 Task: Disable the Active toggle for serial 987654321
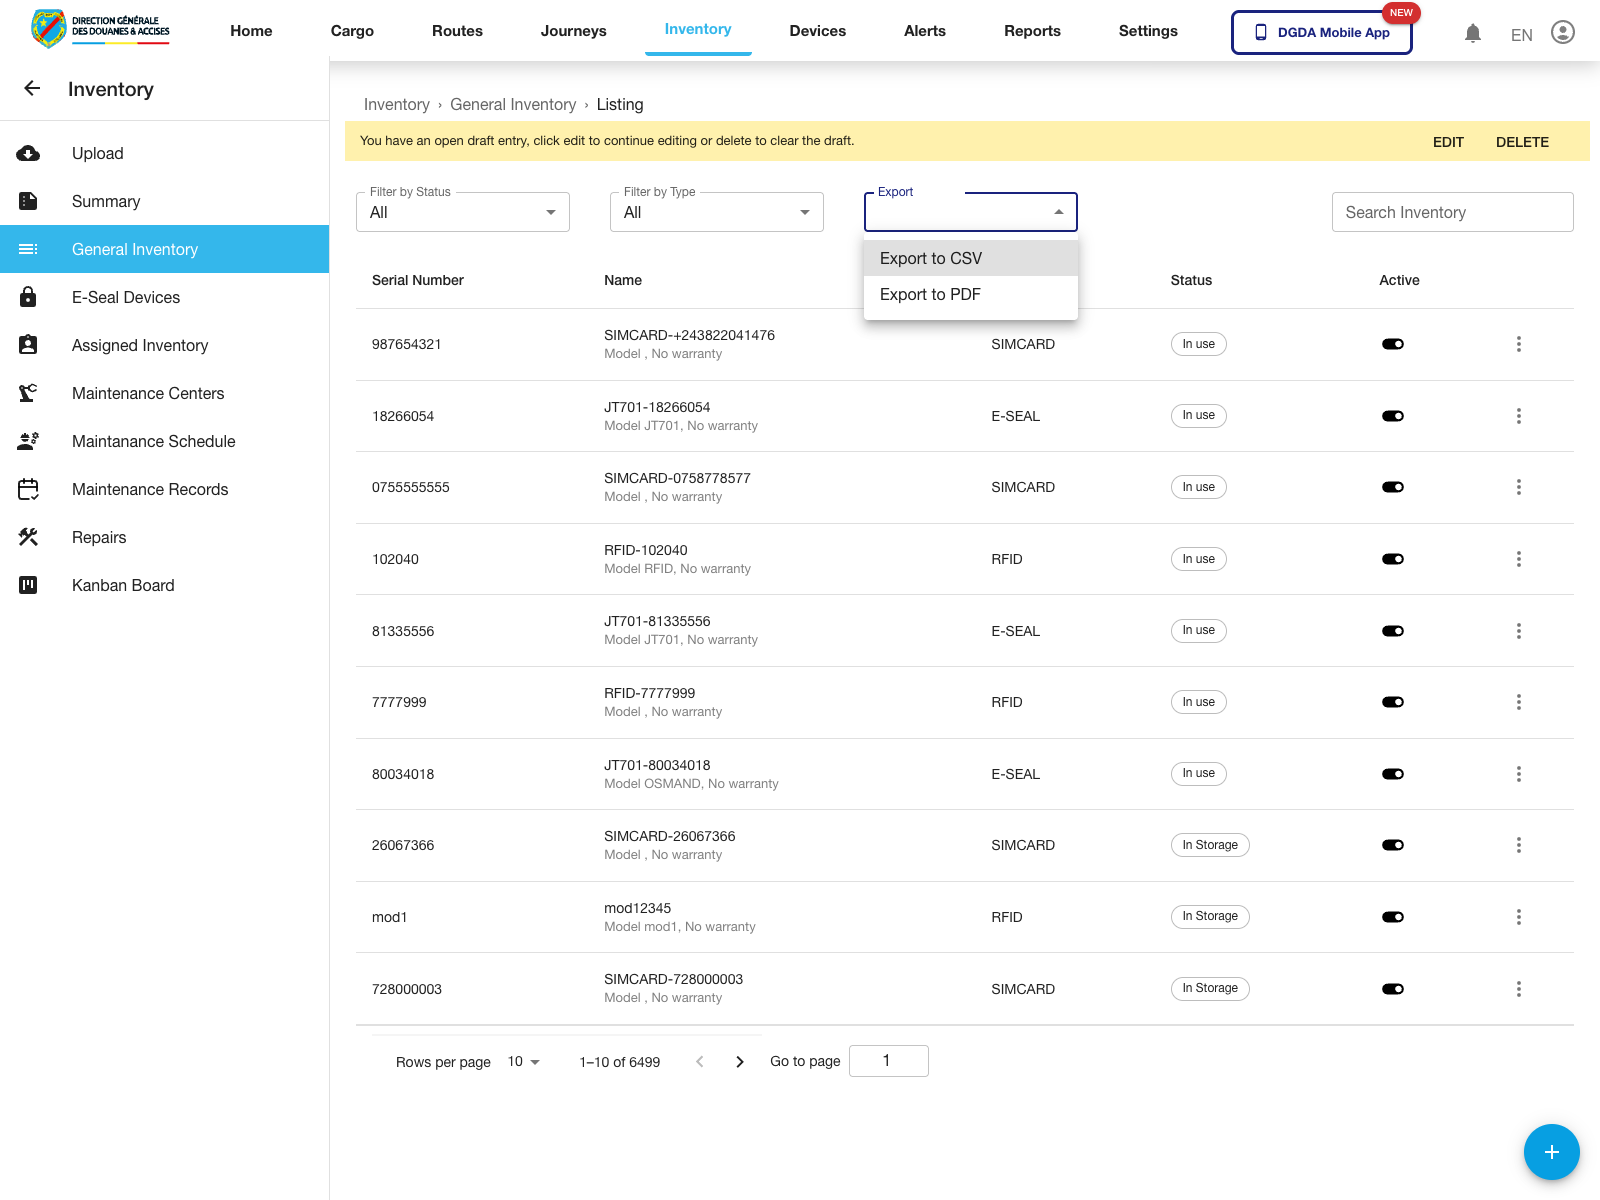(x=1393, y=343)
